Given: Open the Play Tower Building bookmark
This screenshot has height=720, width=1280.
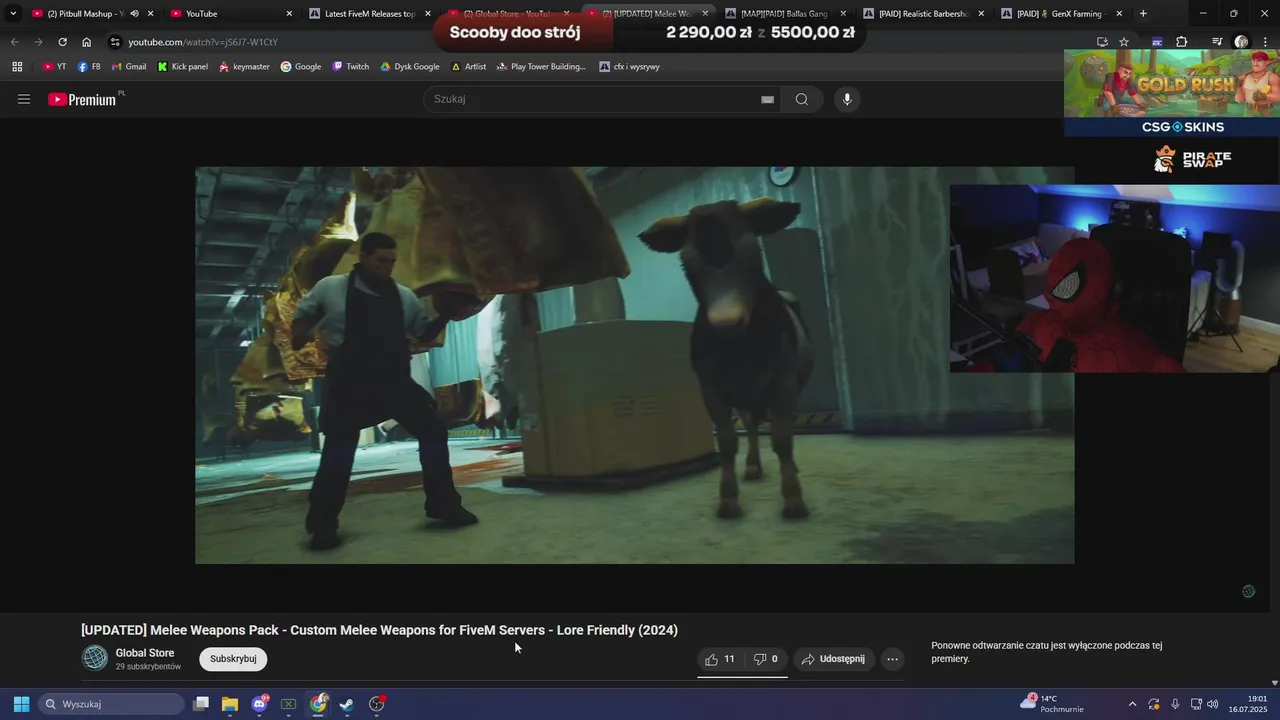Looking at the screenshot, I should [541, 67].
